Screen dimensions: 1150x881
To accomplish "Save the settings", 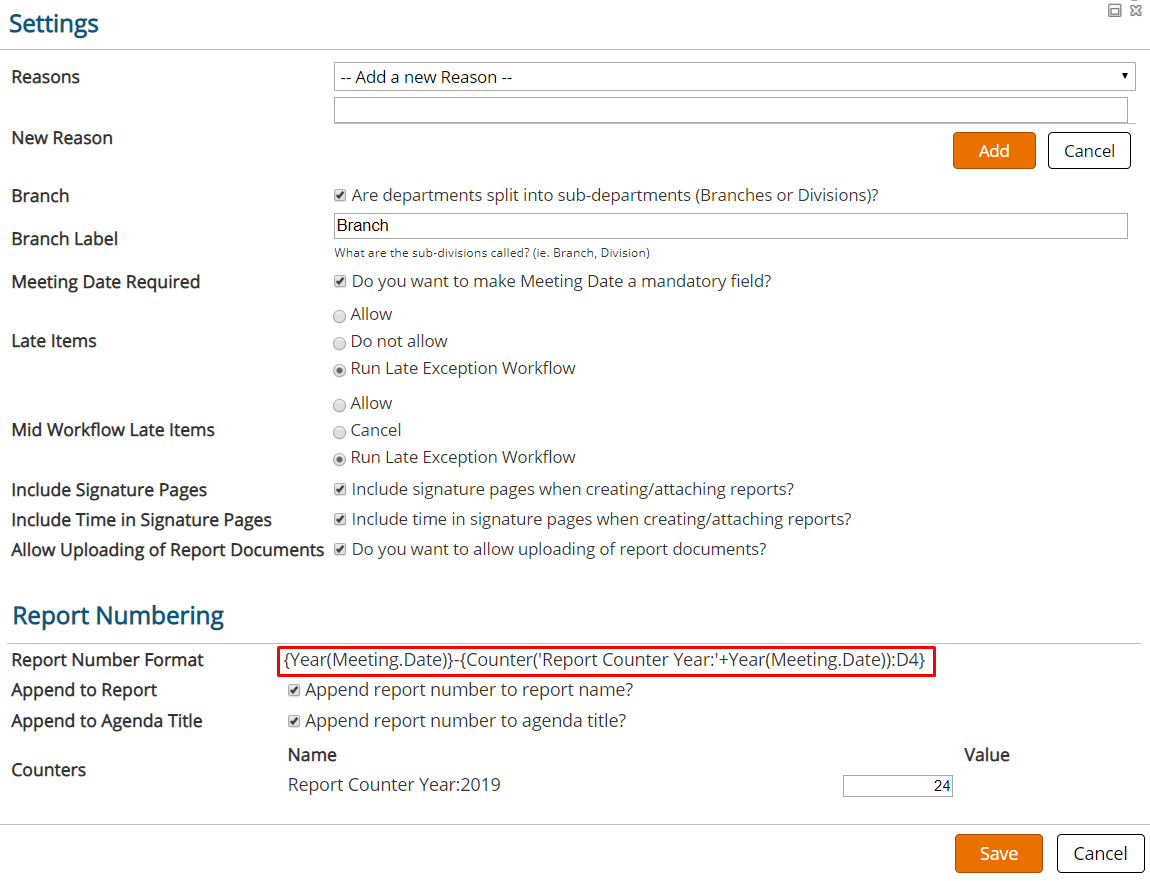I will click(998, 853).
